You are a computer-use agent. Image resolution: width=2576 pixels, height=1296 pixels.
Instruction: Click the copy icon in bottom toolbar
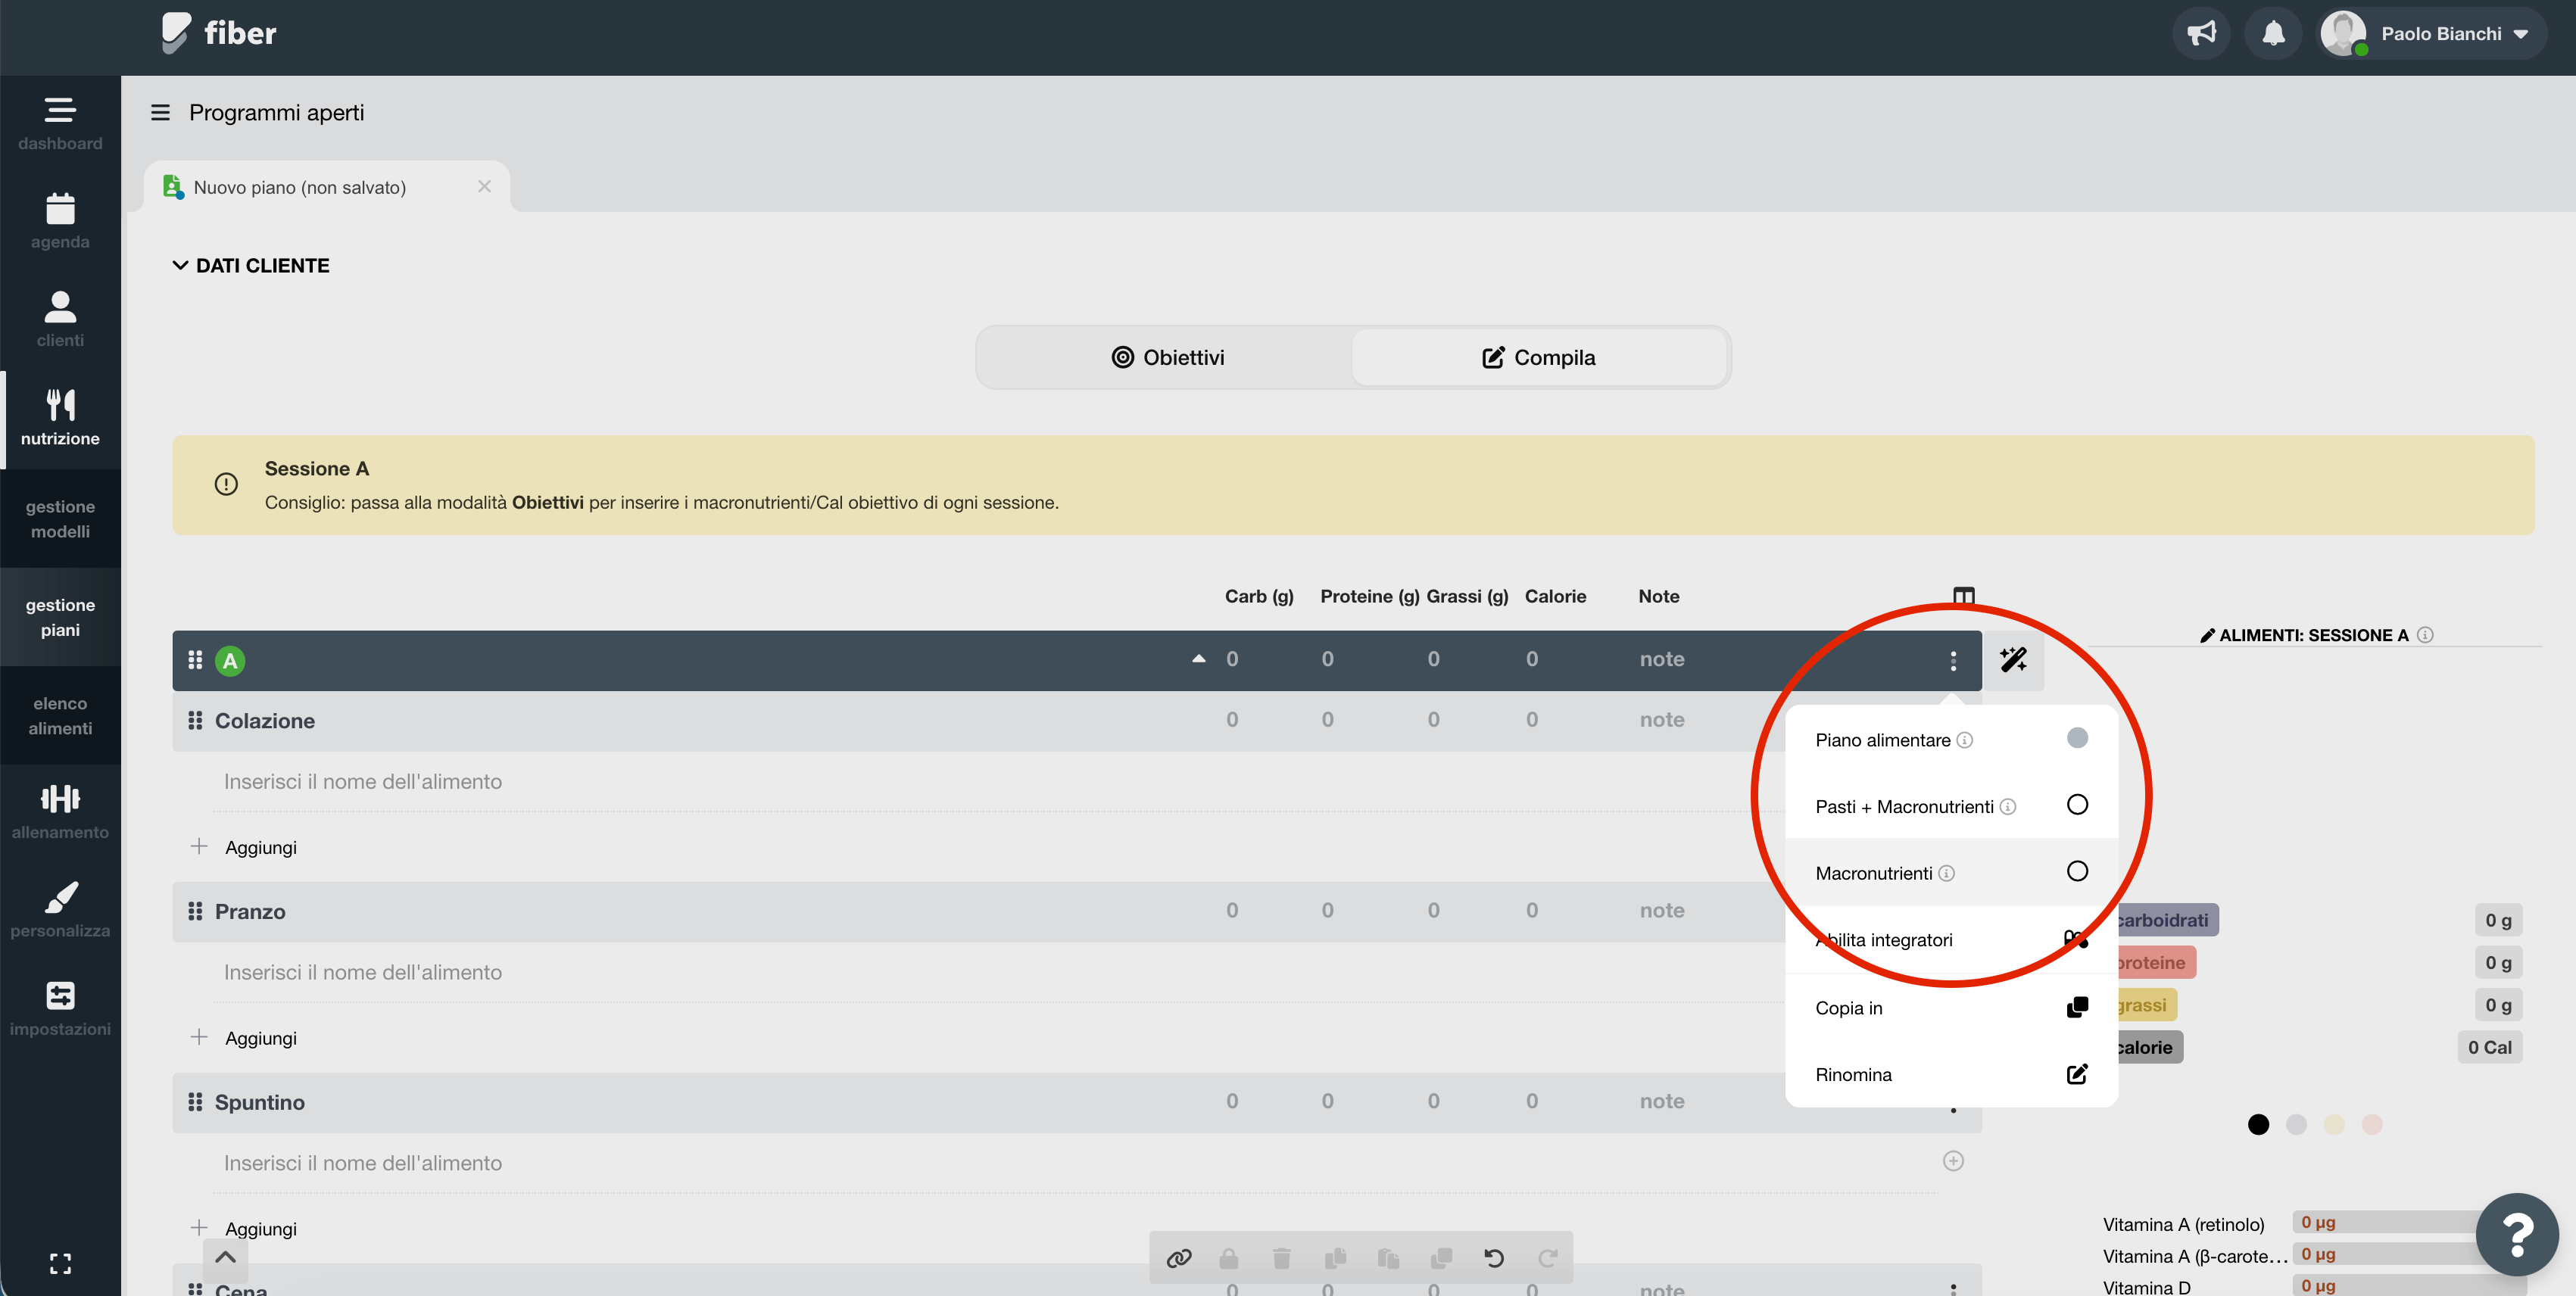click(1335, 1258)
